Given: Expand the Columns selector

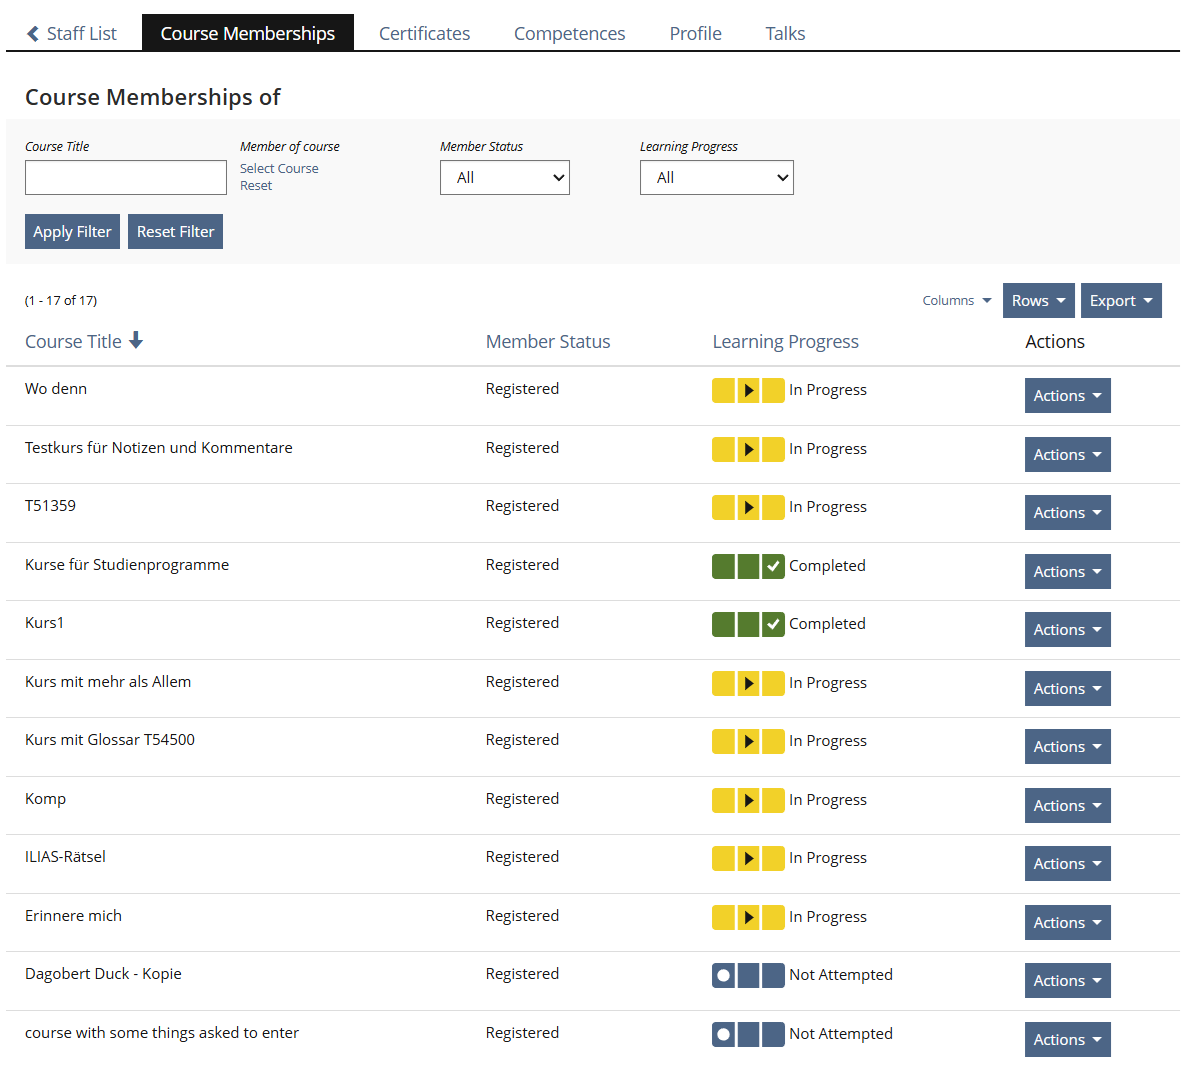Looking at the screenshot, I should click(956, 301).
